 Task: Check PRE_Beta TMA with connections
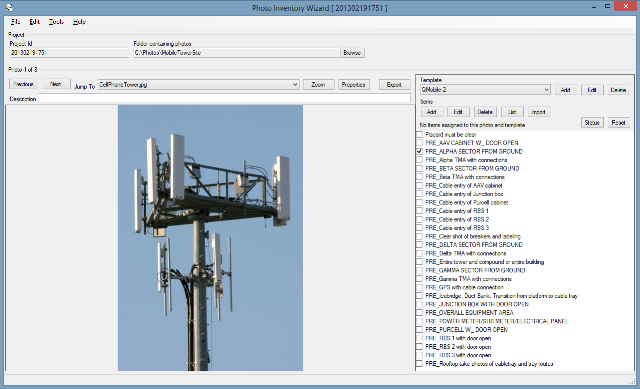point(420,177)
